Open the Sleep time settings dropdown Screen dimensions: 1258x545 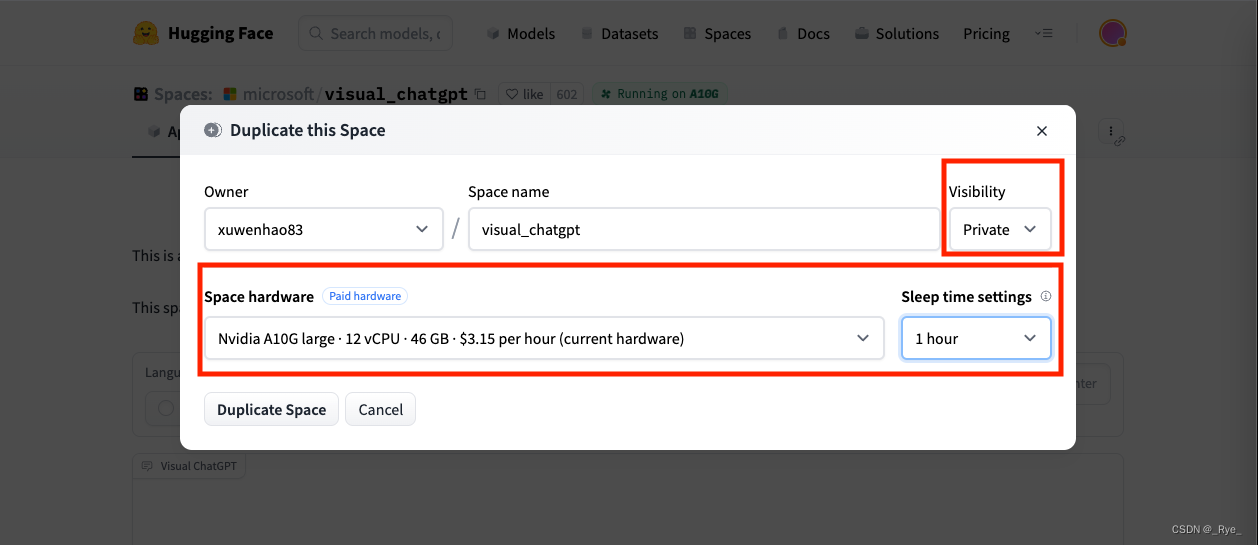tap(976, 338)
